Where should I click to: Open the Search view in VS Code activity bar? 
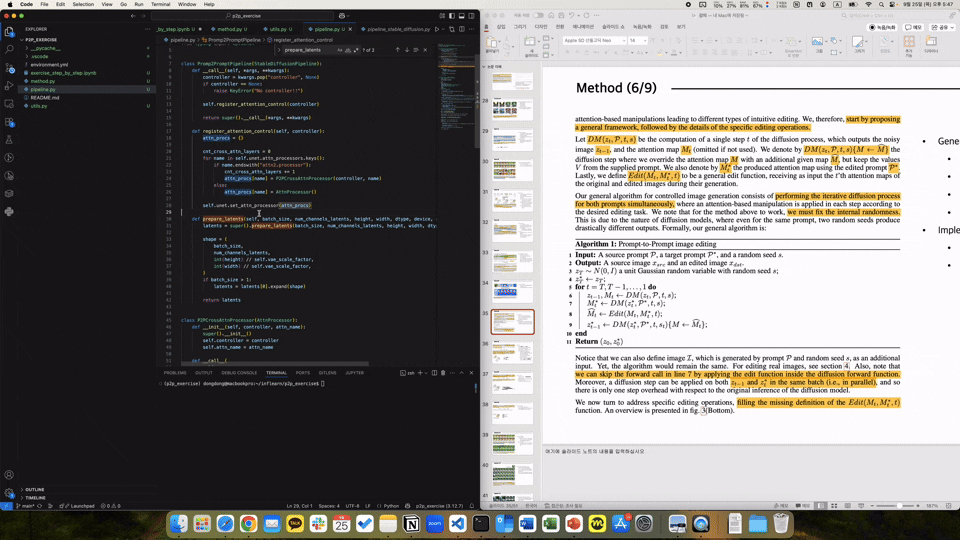click(x=9, y=49)
